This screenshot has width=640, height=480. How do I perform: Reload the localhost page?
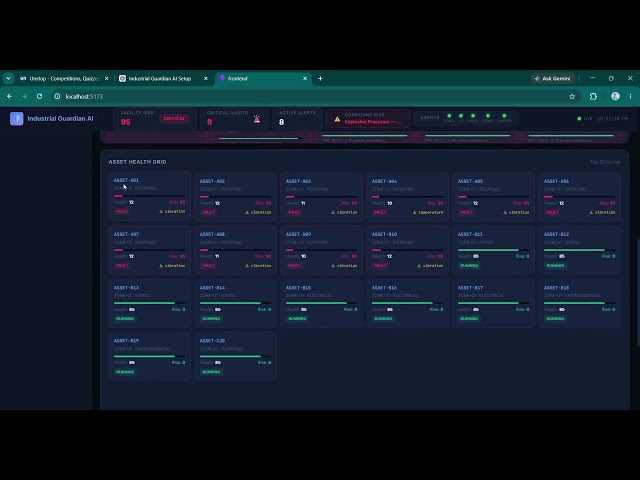[39, 96]
